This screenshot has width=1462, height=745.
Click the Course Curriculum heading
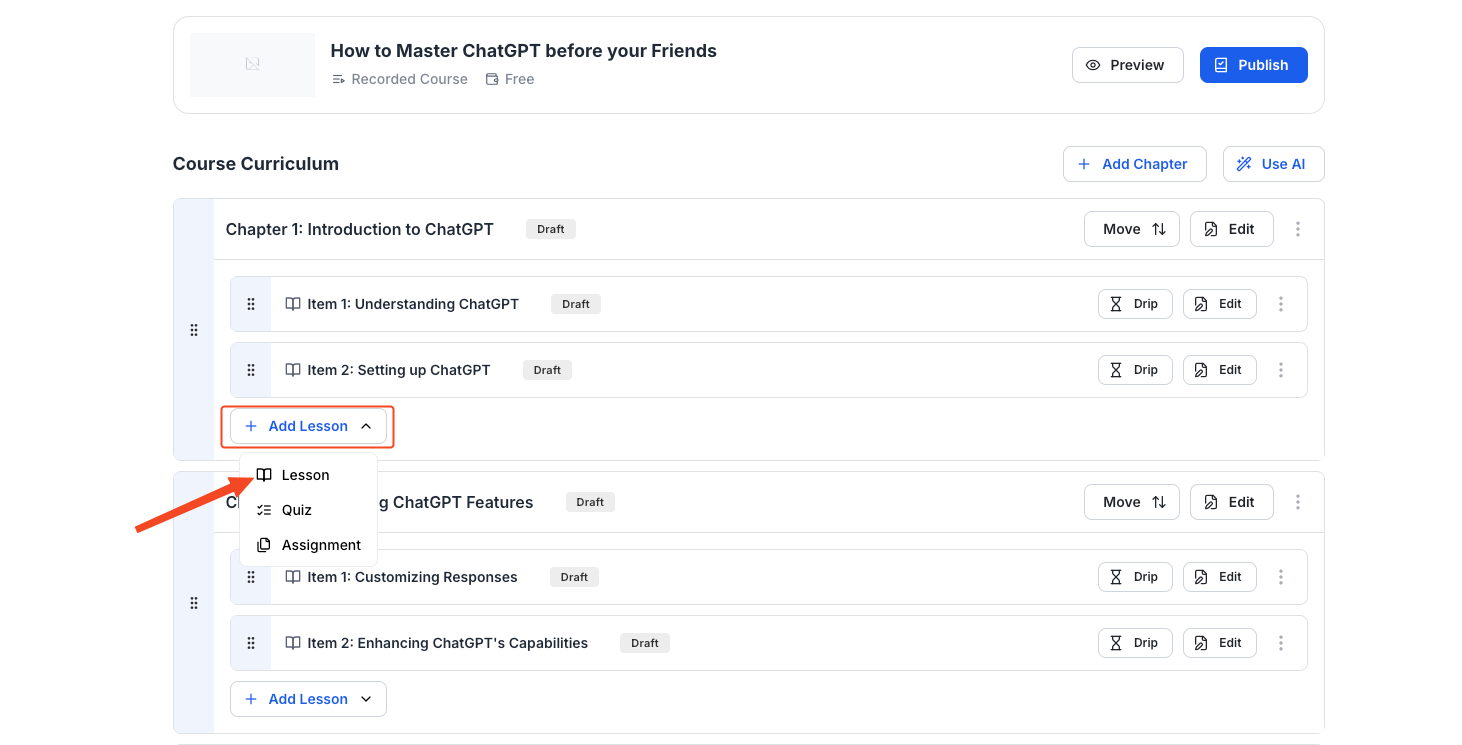point(256,164)
